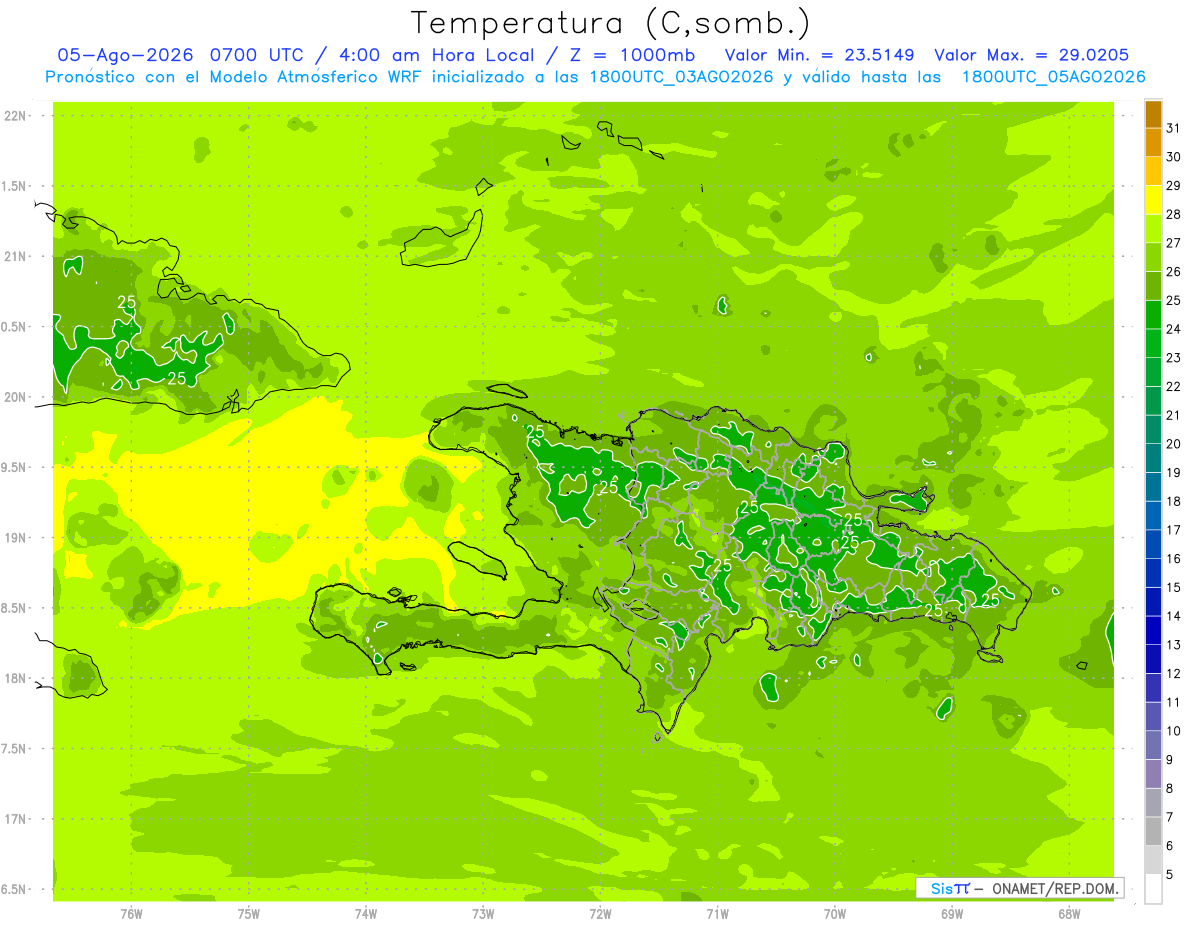
Task: Click the "68W" longitude label
Action: click(x=1069, y=914)
